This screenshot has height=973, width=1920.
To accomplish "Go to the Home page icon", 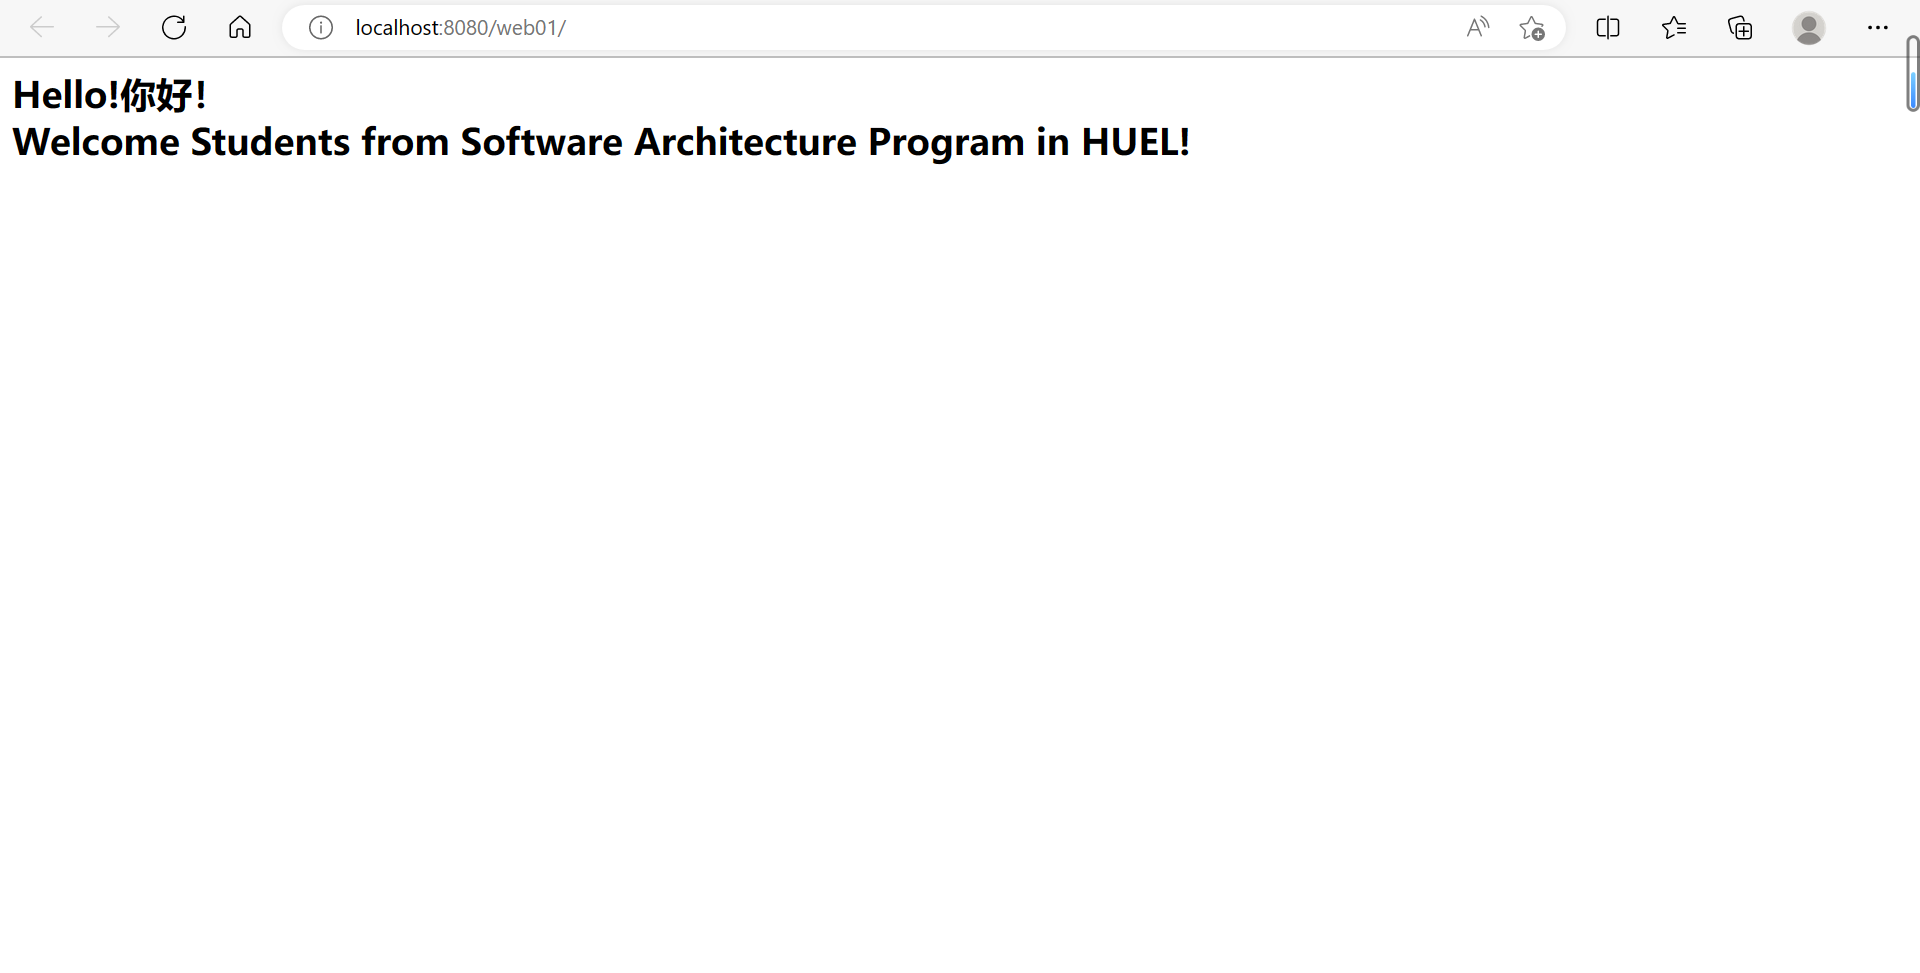I will click(240, 28).
